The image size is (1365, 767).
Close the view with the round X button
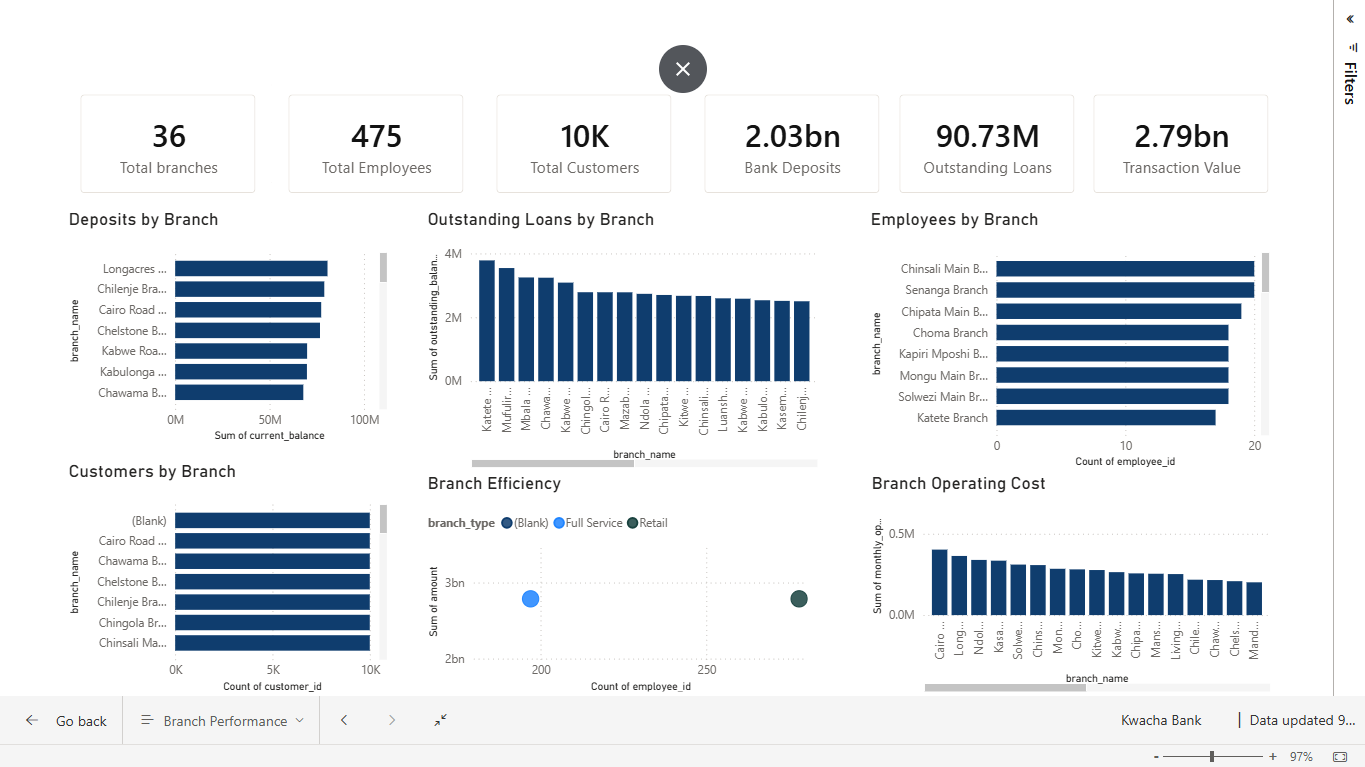[x=683, y=69]
